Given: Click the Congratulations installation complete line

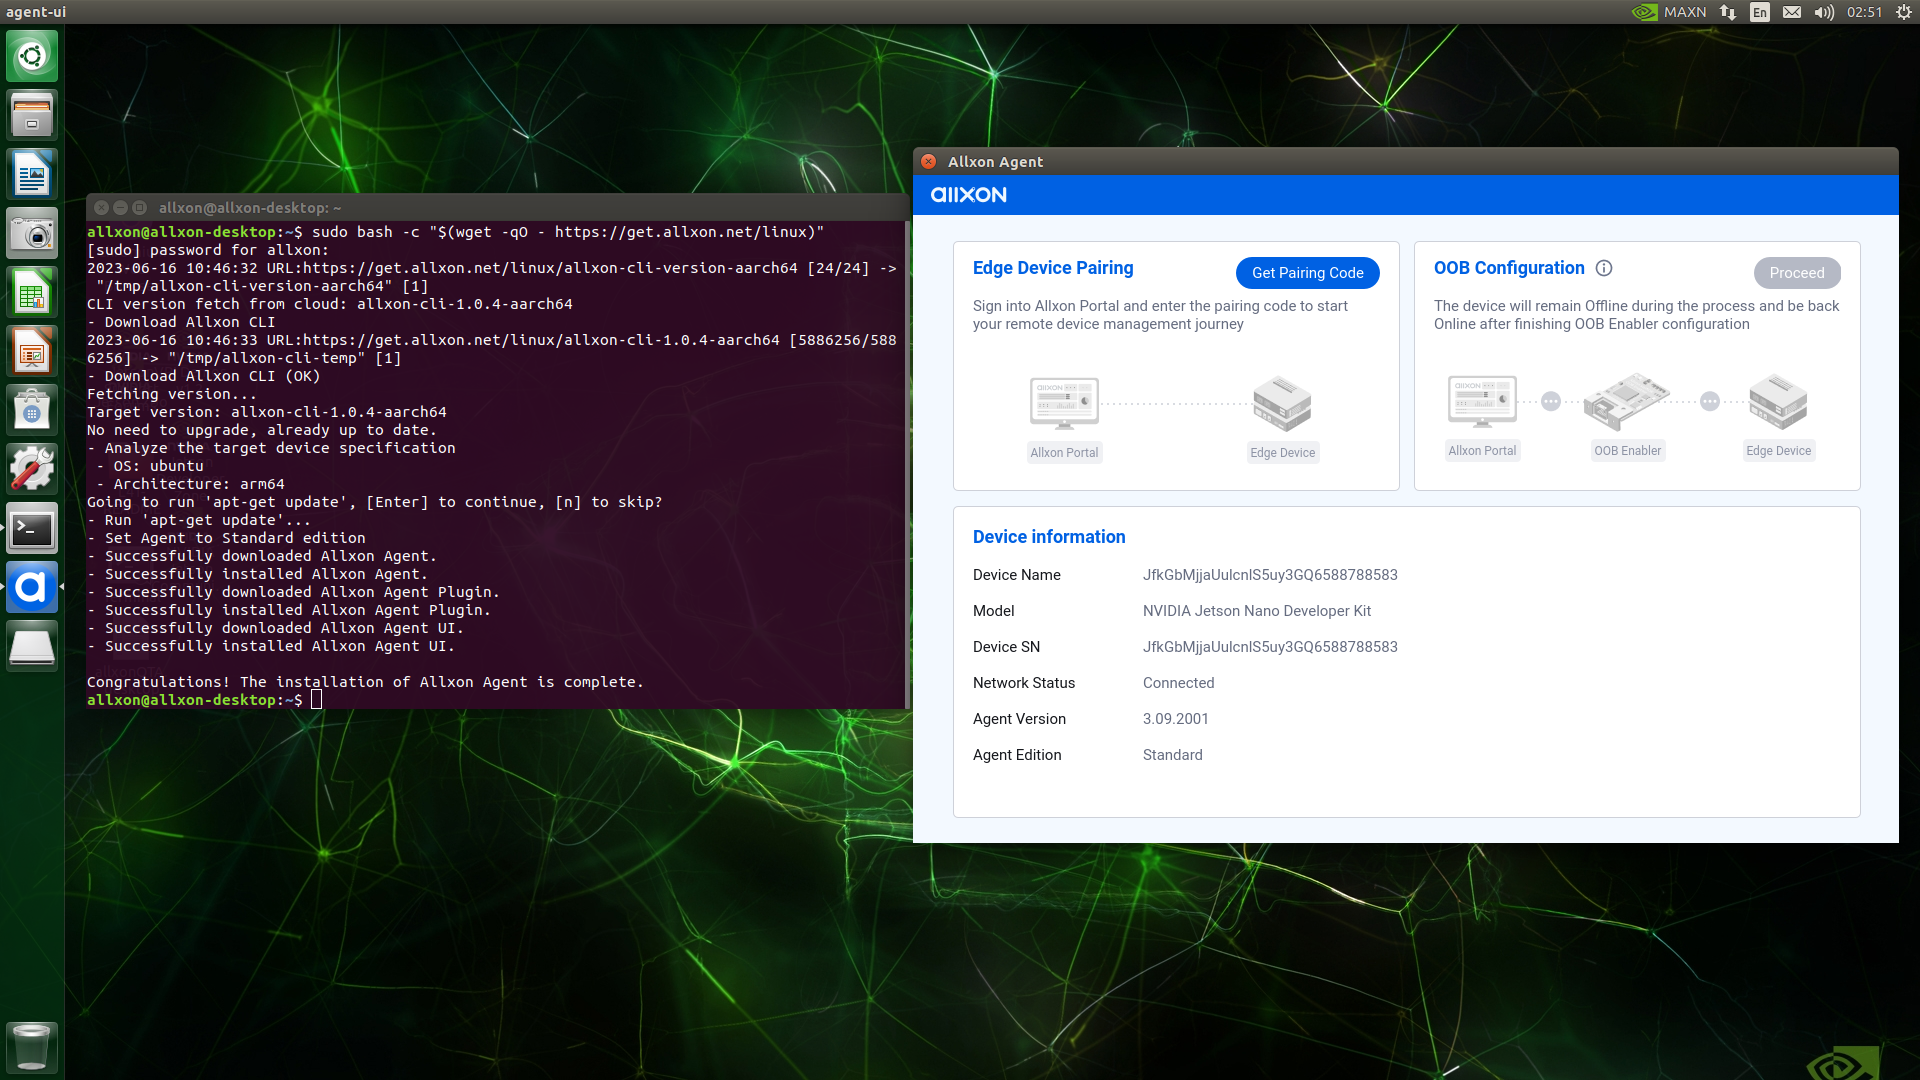Looking at the screenshot, I should coord(365,682).
